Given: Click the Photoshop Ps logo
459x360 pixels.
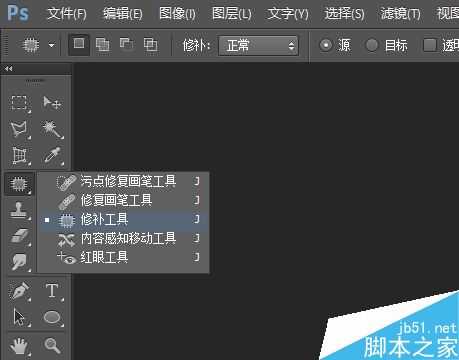Looking at the screenshot, I should [x=18, y=13].
